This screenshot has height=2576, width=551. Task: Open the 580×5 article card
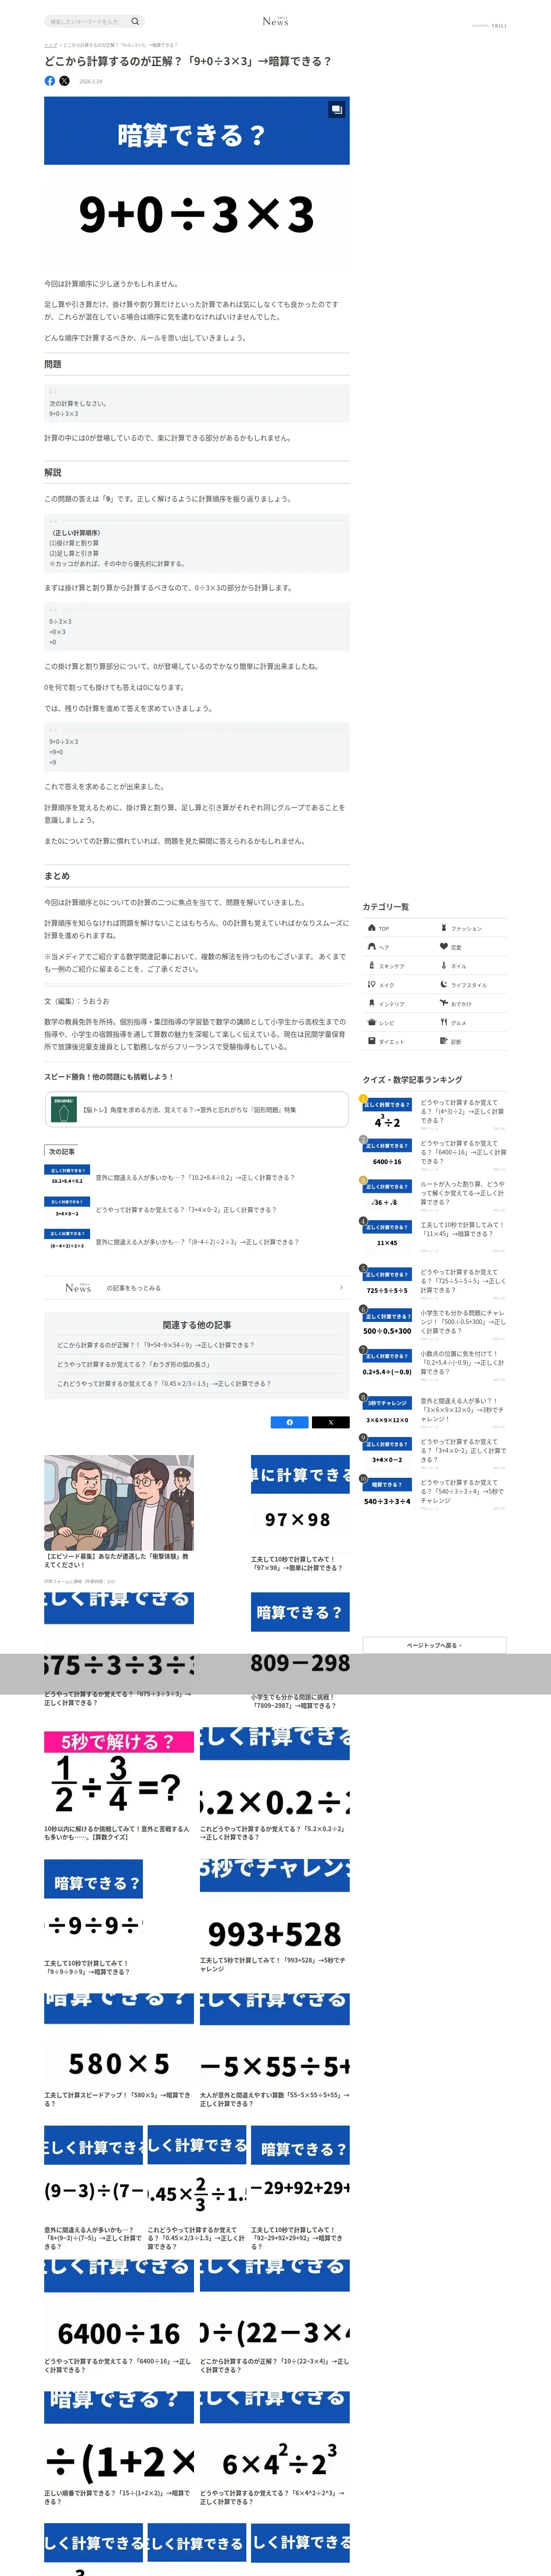click(119, 2050)
